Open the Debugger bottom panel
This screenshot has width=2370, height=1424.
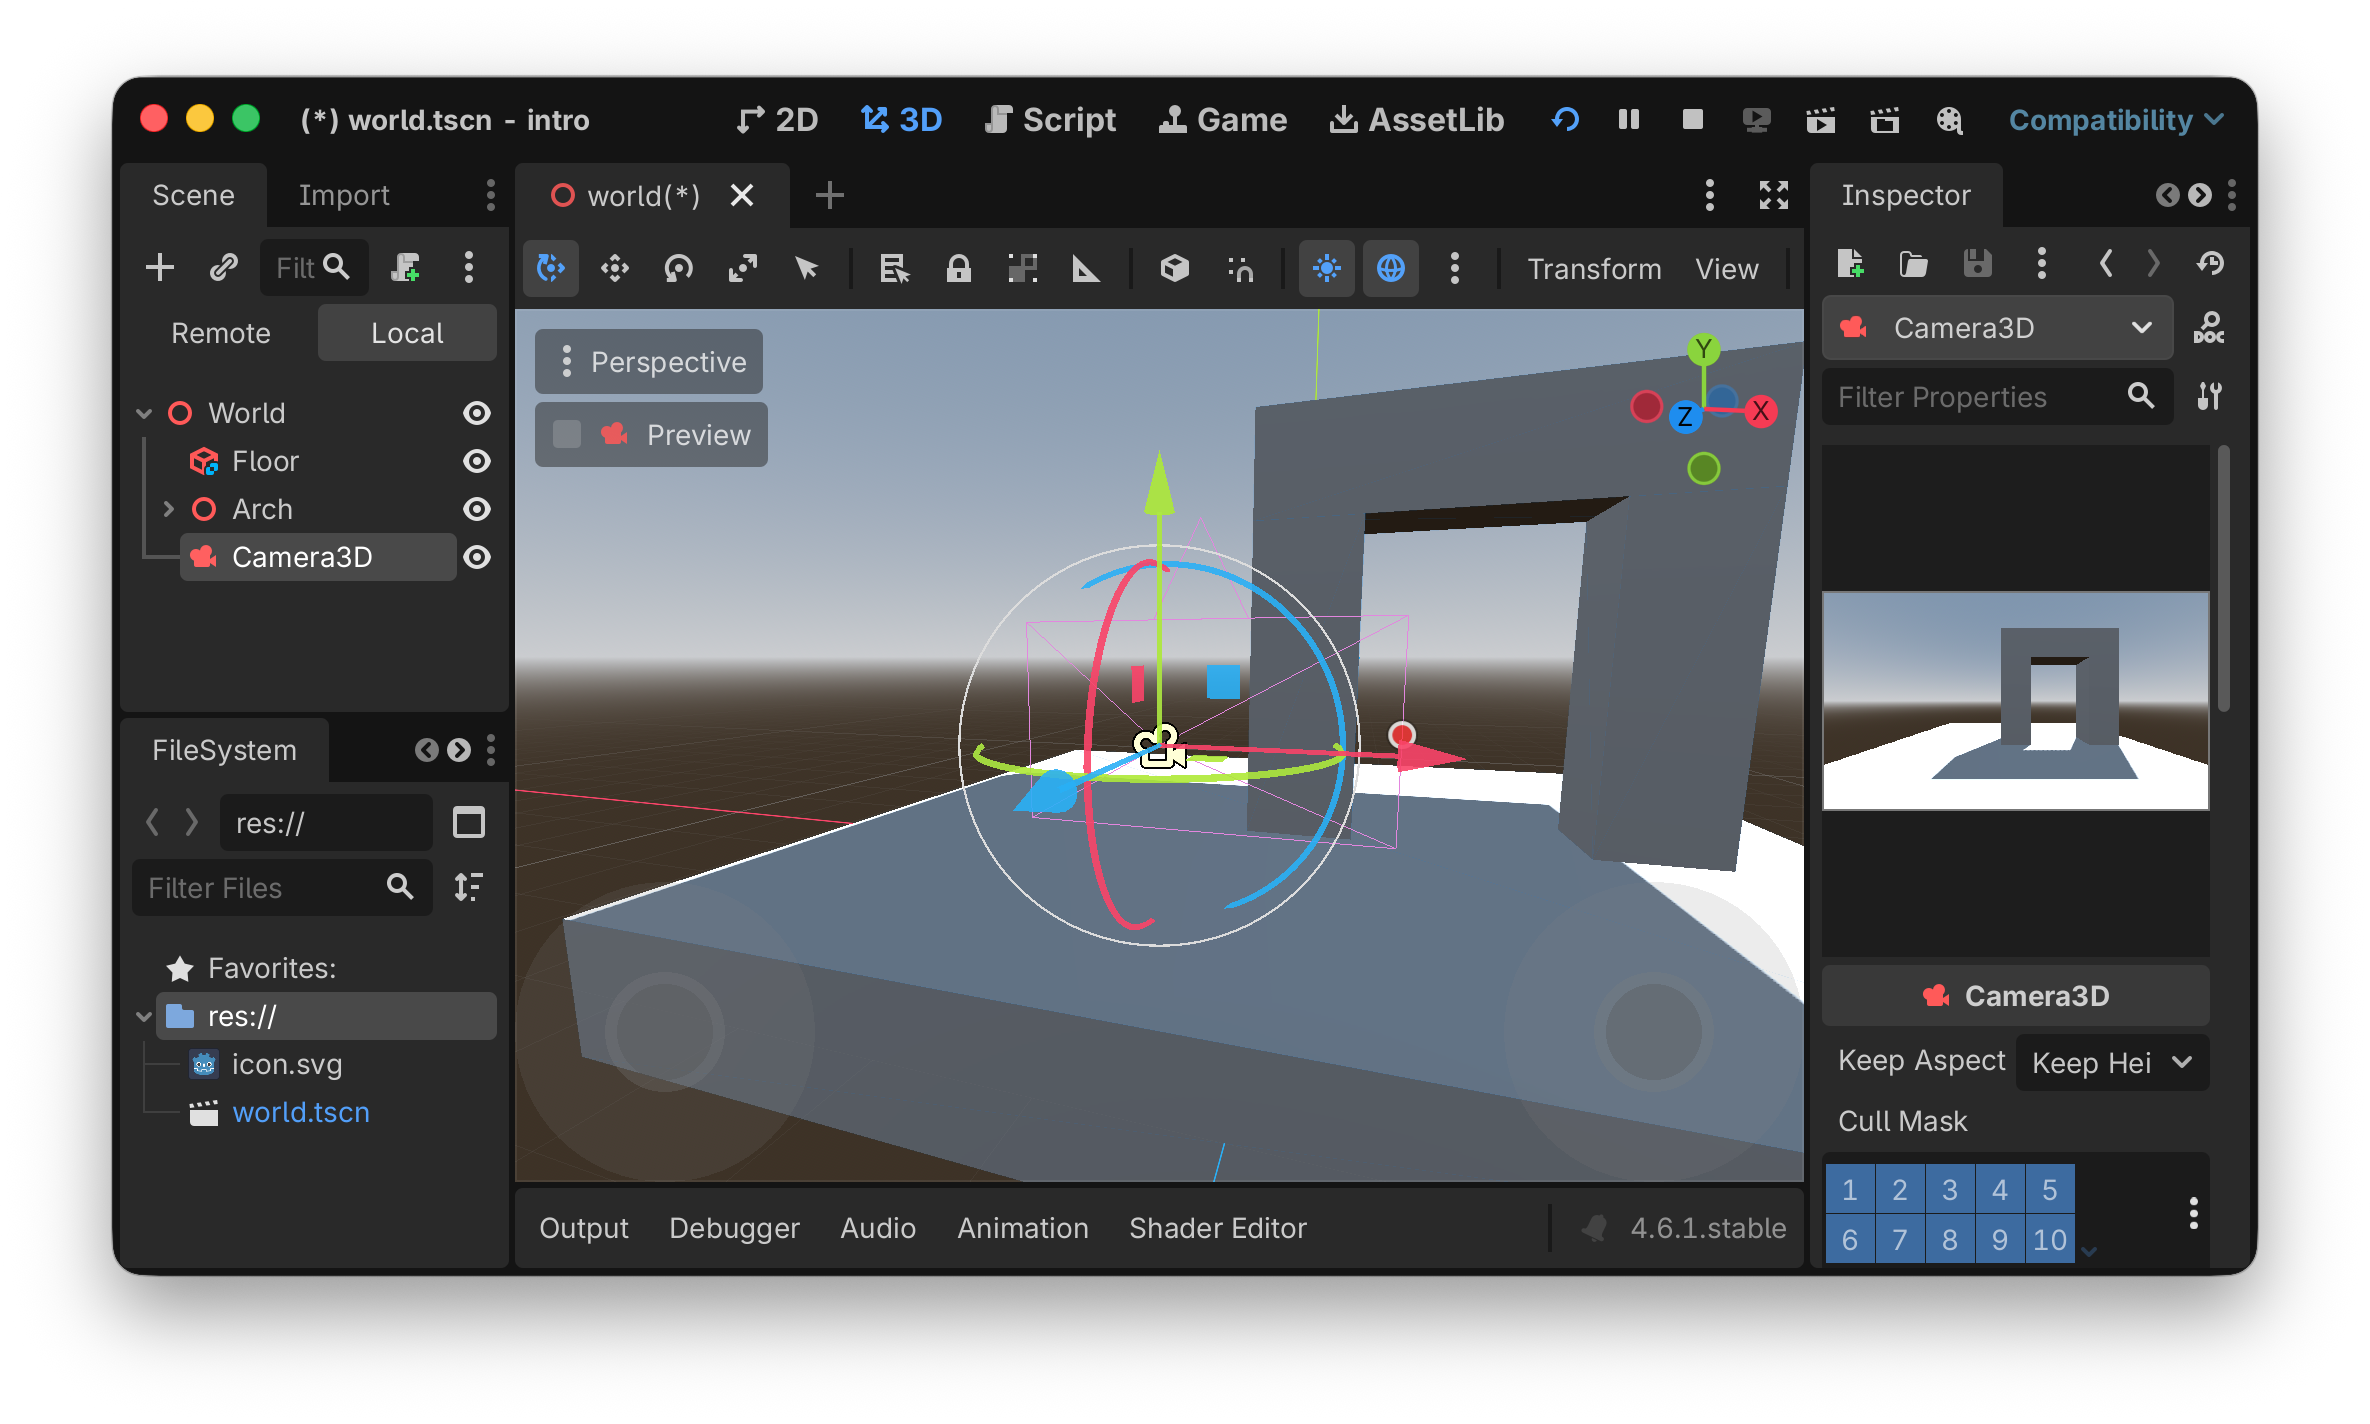tap(733, 1228)
